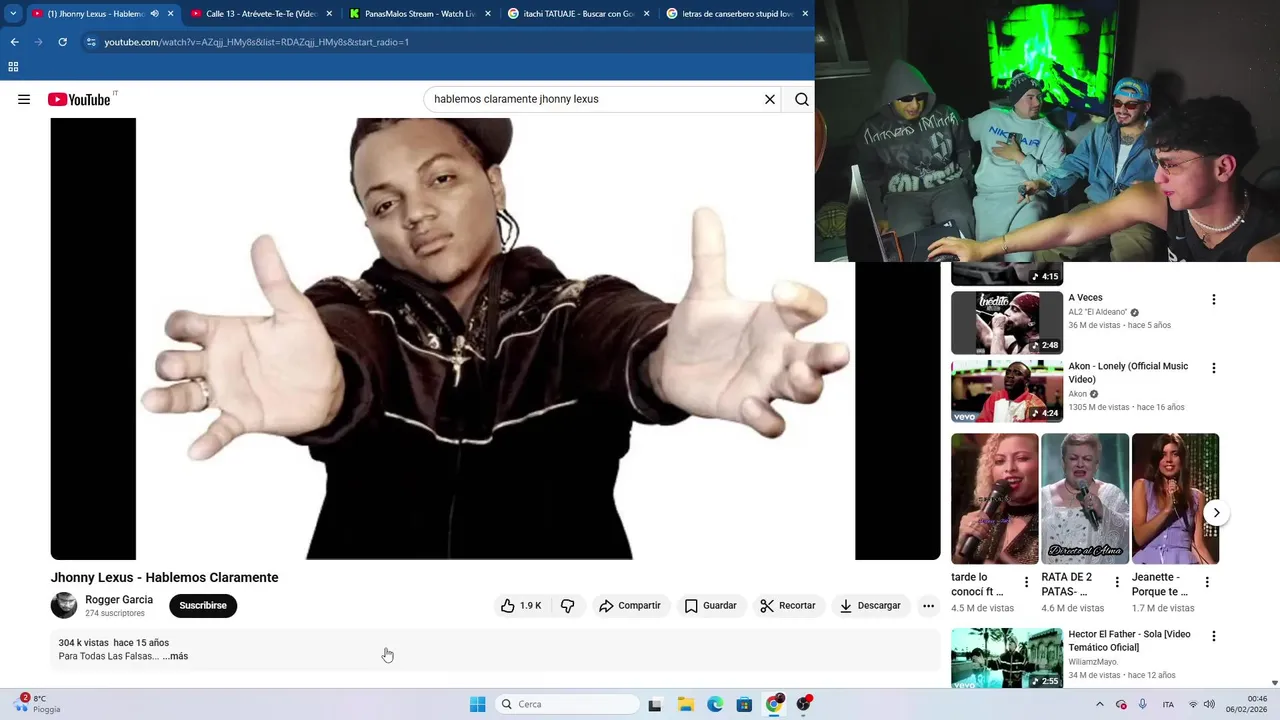1280x720 pixels.
Task: Open the A Veces video thumbnail
Action: point(1007,323)
